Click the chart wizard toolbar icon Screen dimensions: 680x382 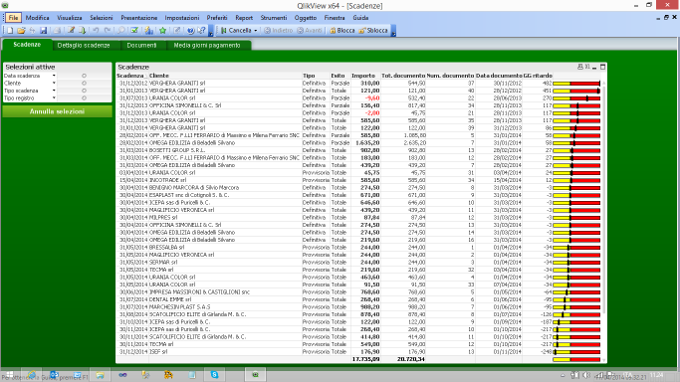(149, 30)
